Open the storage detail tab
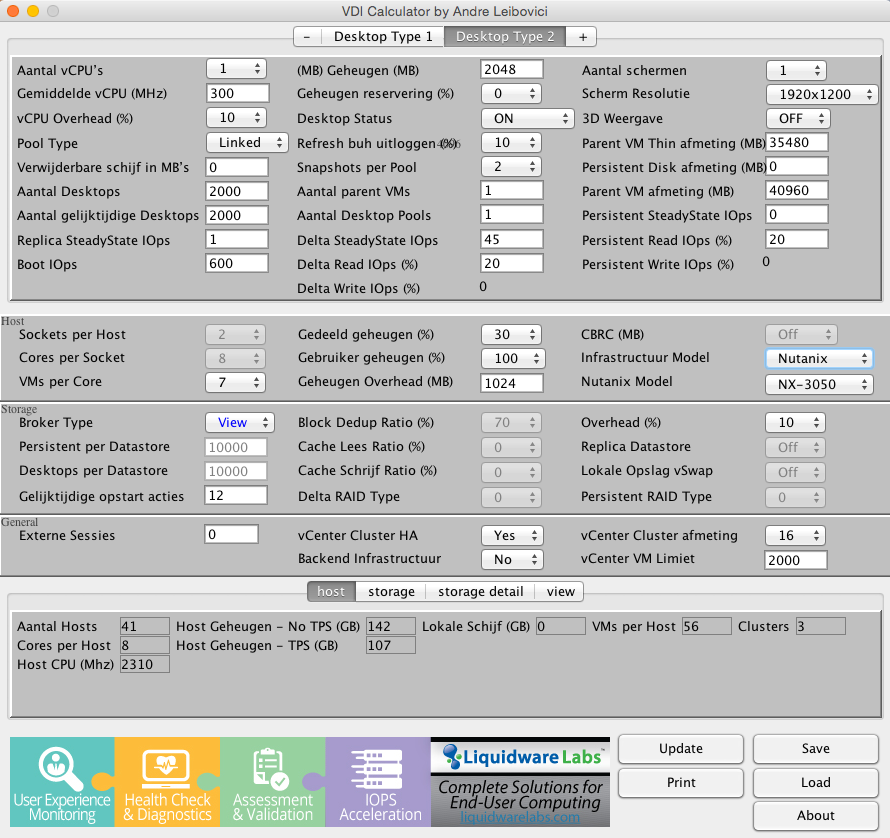The image size is (890, 838). tap(480, 592)
